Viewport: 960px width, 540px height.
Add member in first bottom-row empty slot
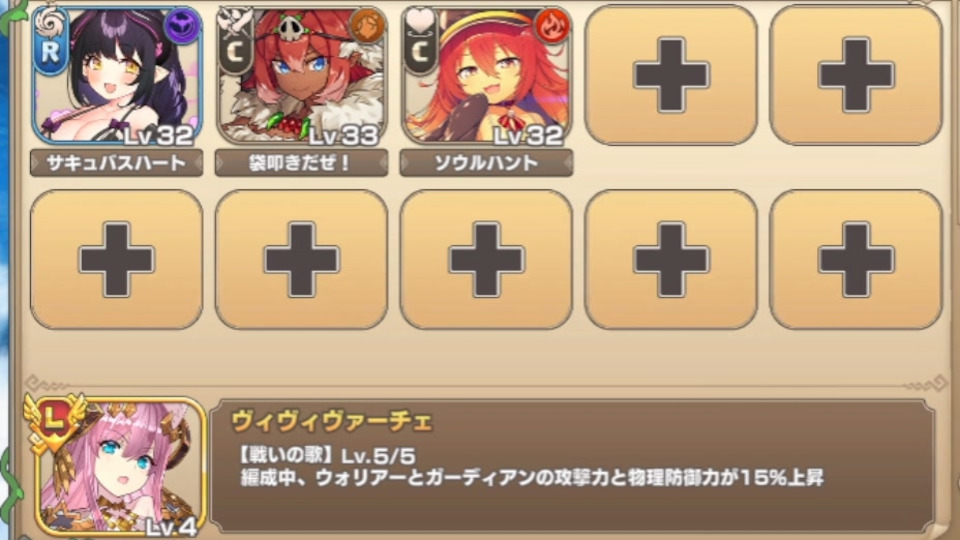[116, 260]
